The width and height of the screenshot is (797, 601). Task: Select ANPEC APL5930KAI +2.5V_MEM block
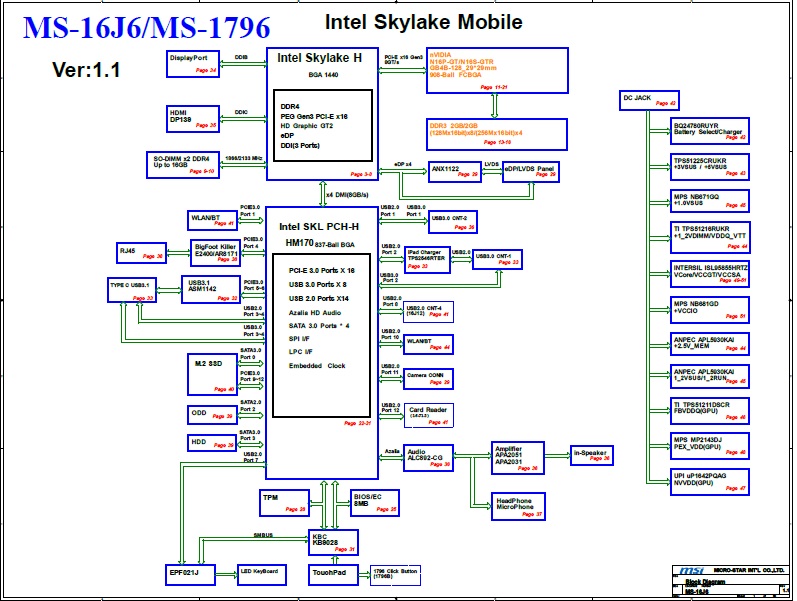[x=710, y=344]
